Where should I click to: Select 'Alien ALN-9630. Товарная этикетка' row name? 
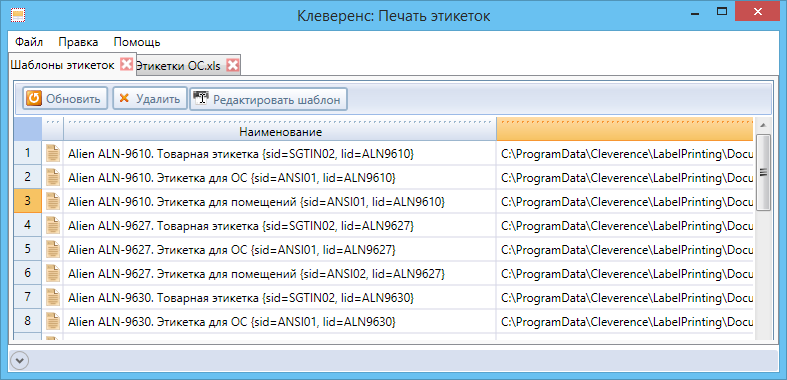tap(241, 298)
